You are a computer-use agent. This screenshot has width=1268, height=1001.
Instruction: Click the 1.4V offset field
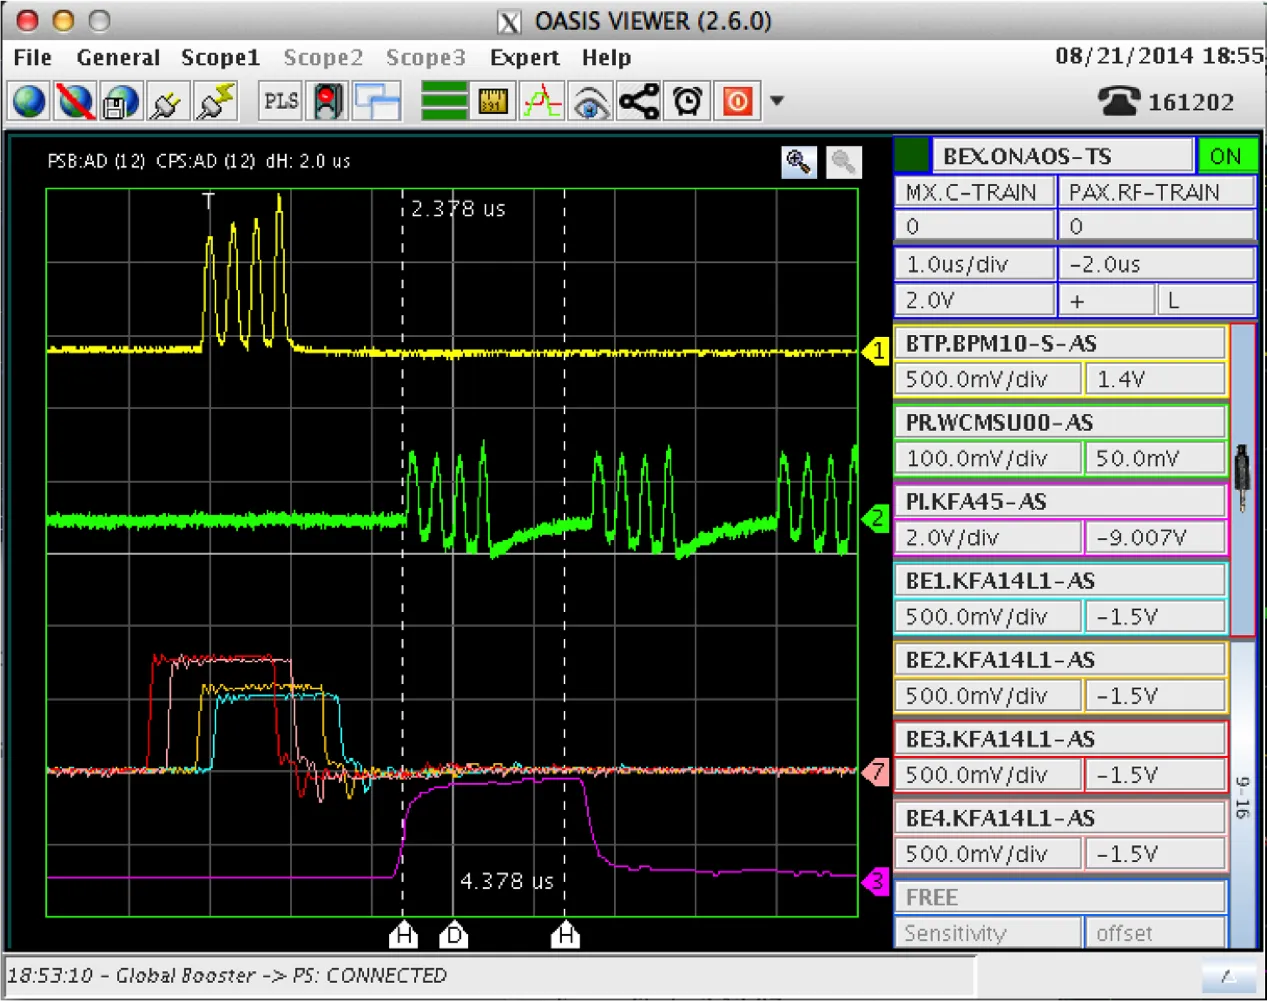click(1155, 379)
